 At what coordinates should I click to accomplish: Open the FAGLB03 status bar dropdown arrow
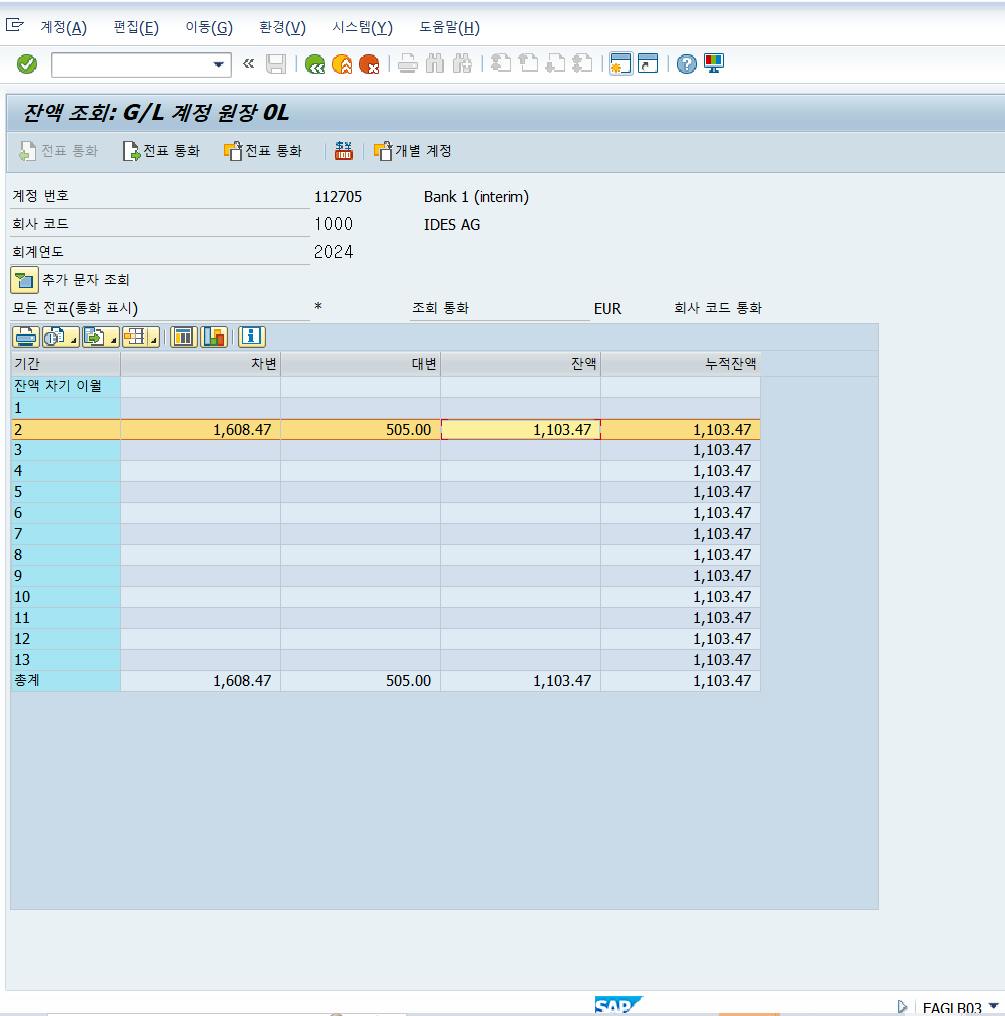click(x=993, y=1005)
